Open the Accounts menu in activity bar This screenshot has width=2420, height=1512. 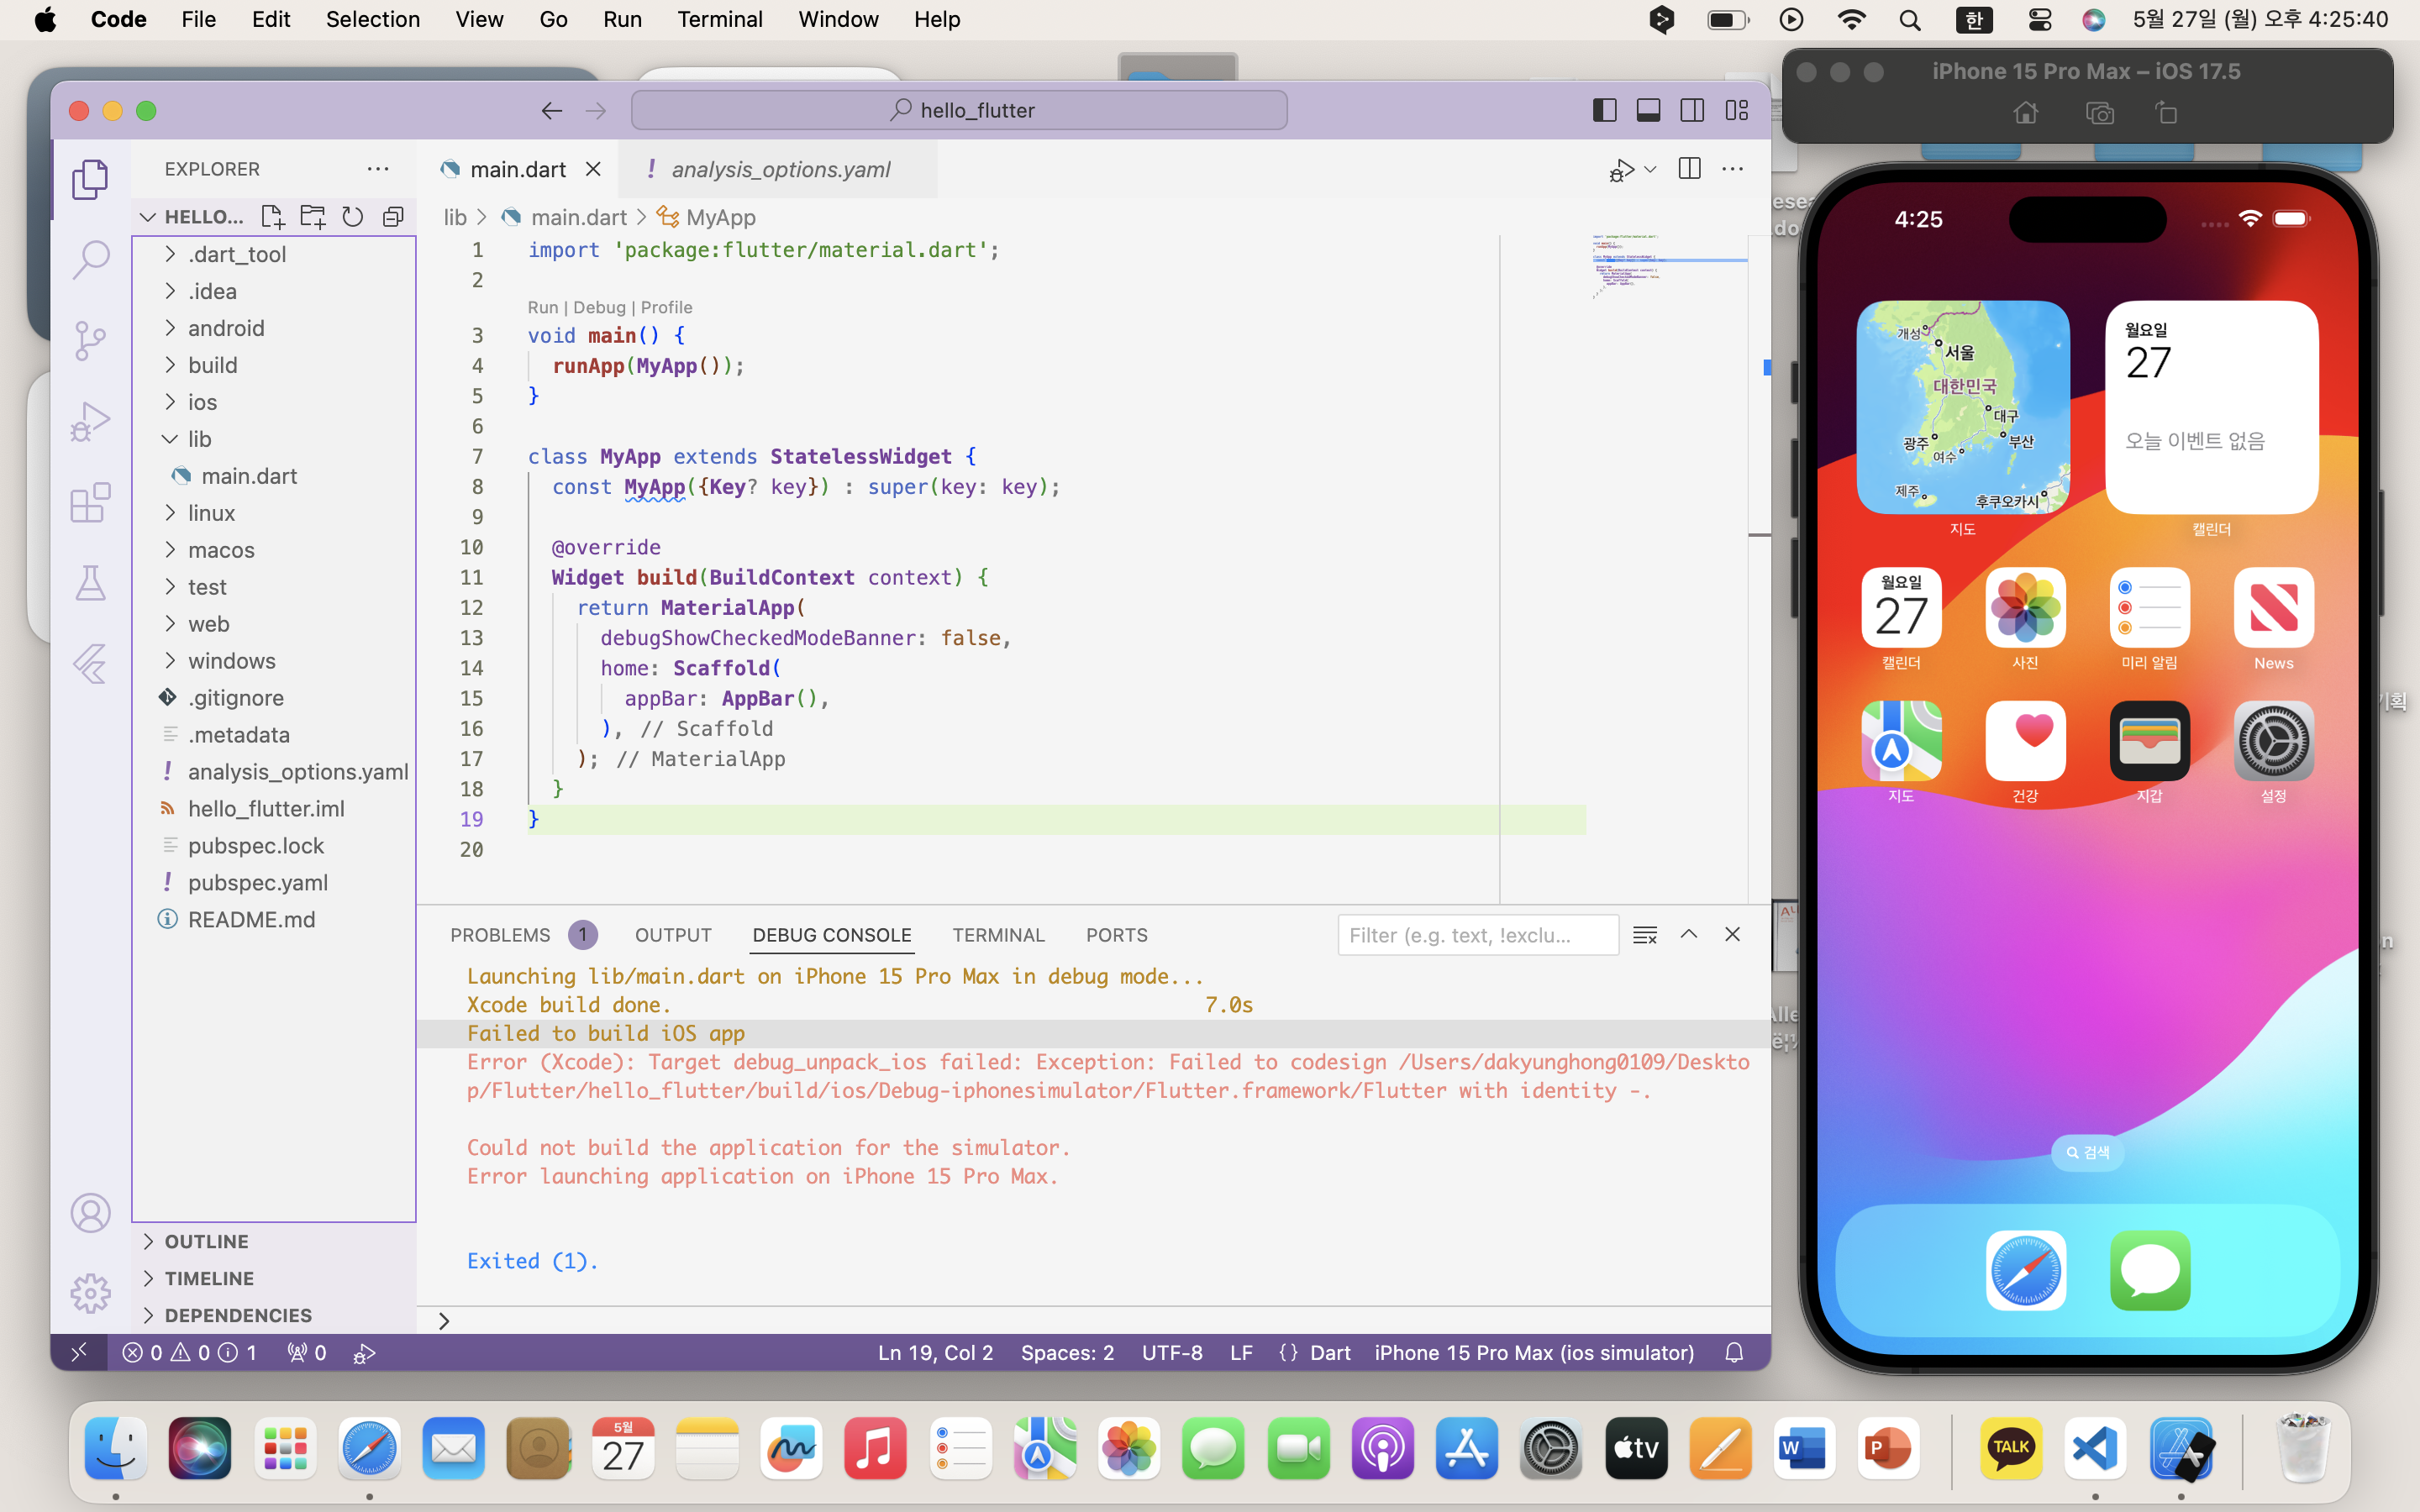(90, 1213)
